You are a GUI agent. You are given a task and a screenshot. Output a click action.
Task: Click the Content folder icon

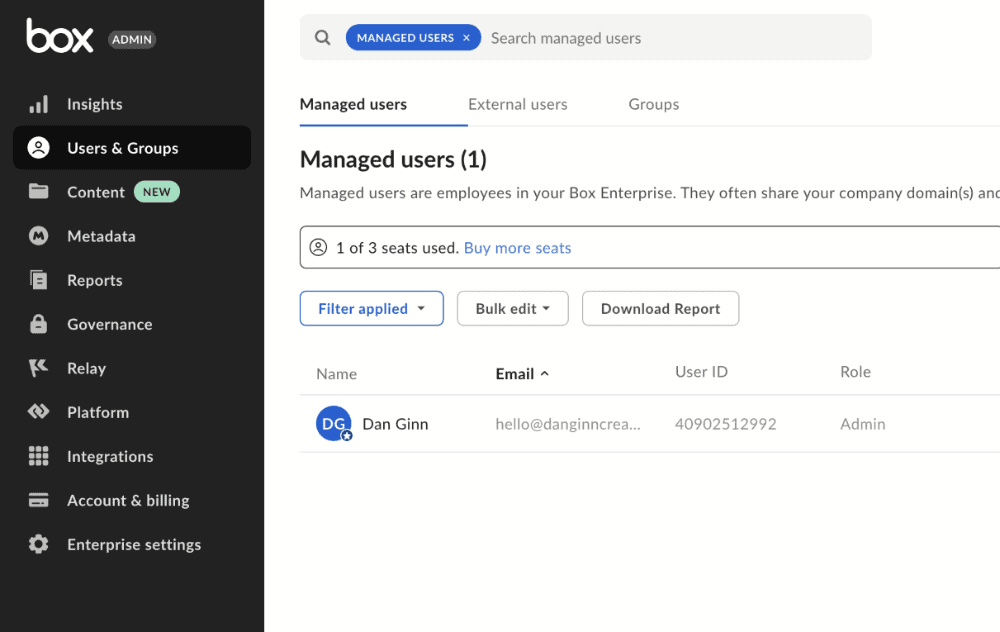tap(38, 191)
